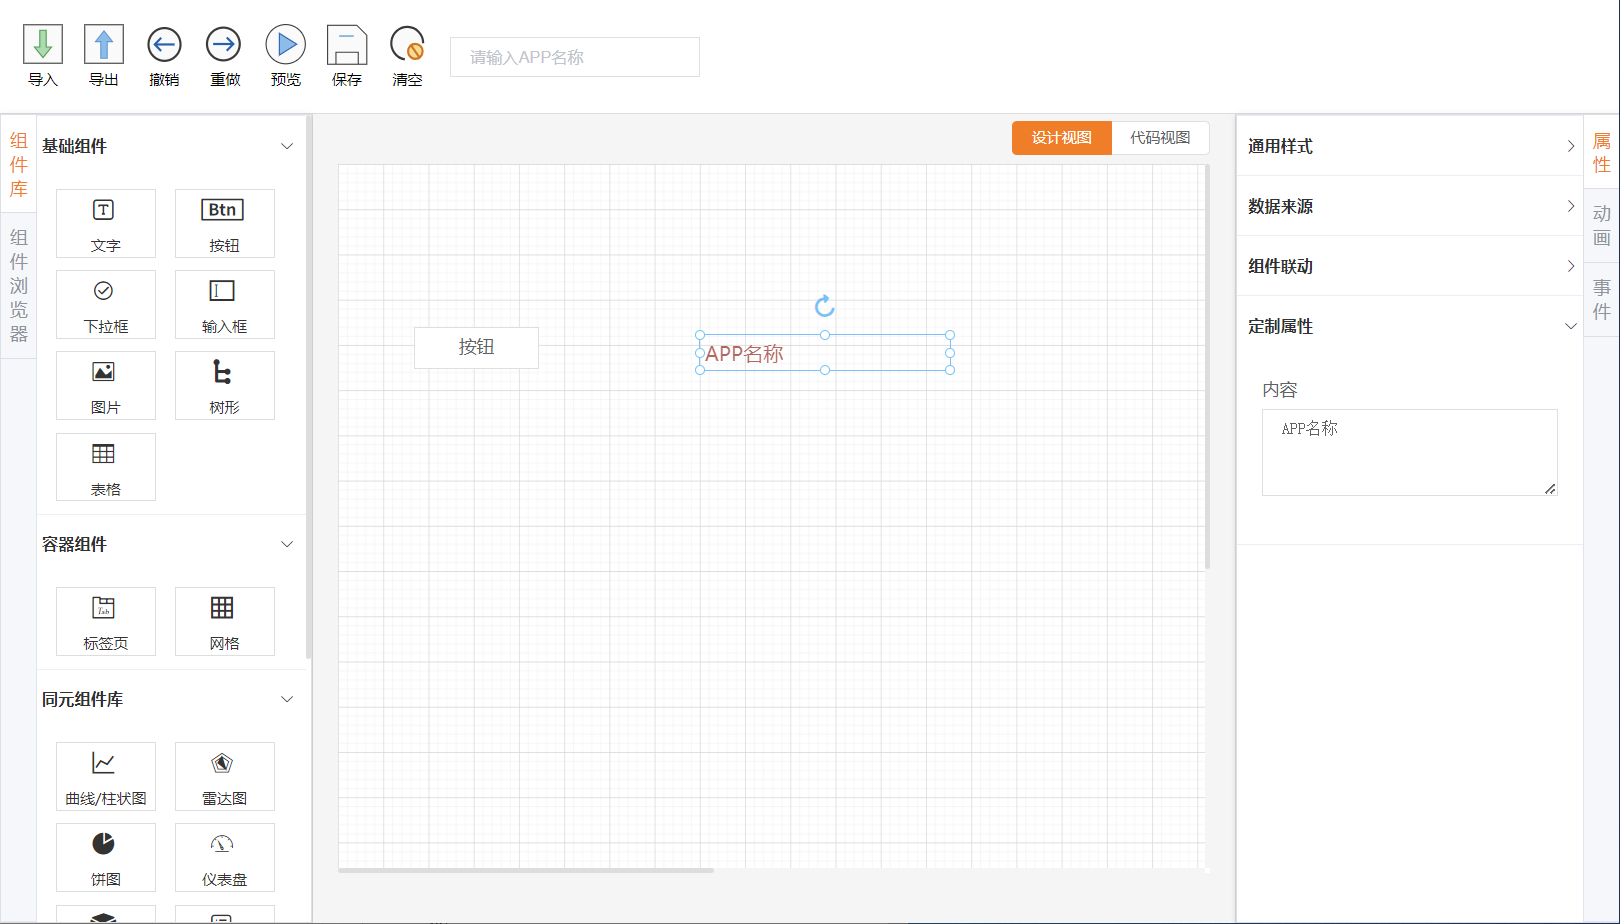Click the top-center resize handle of selection

point(825,335)
